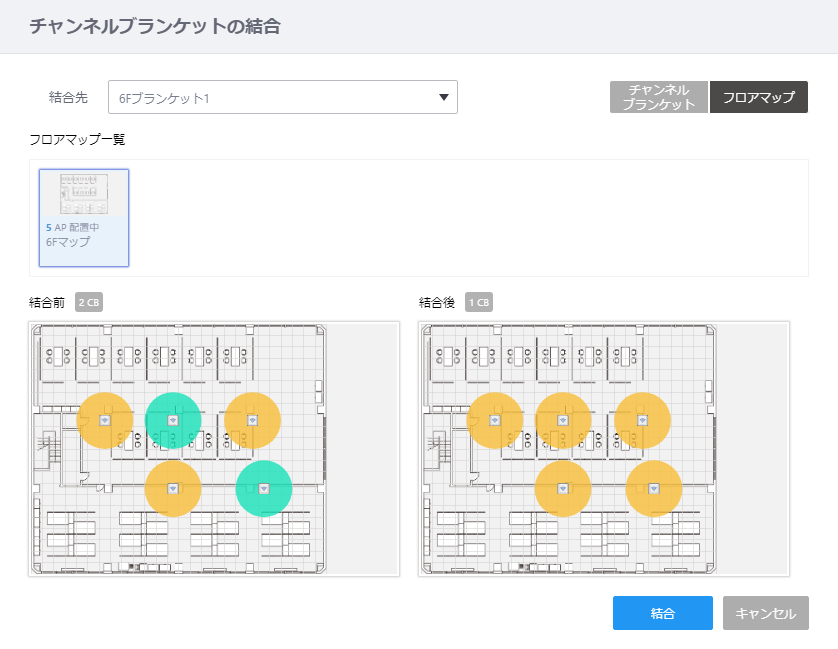Click the 2 CB badge next to 結合前
The image size is (838, 649).
[x=89, y=303]
